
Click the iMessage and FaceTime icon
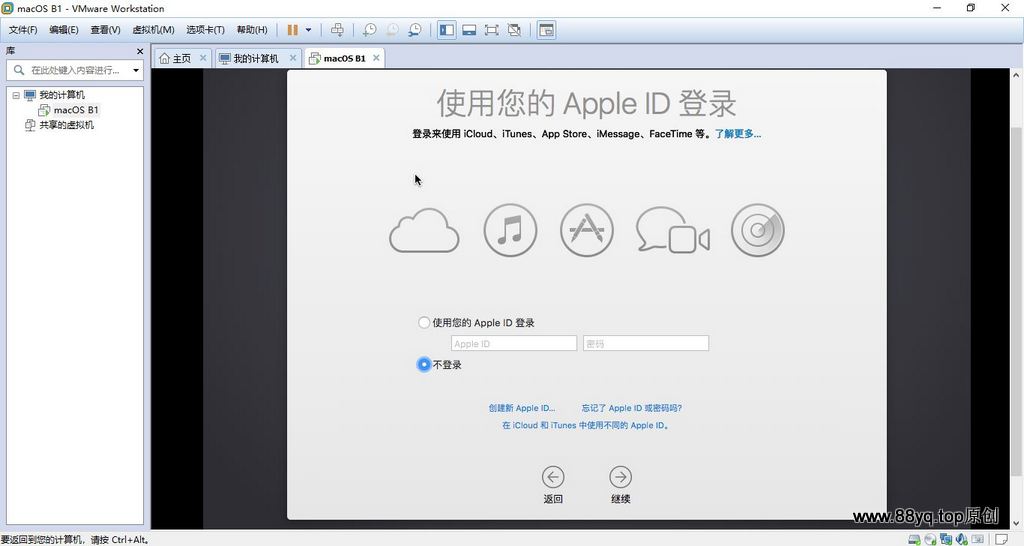(673, 231)
